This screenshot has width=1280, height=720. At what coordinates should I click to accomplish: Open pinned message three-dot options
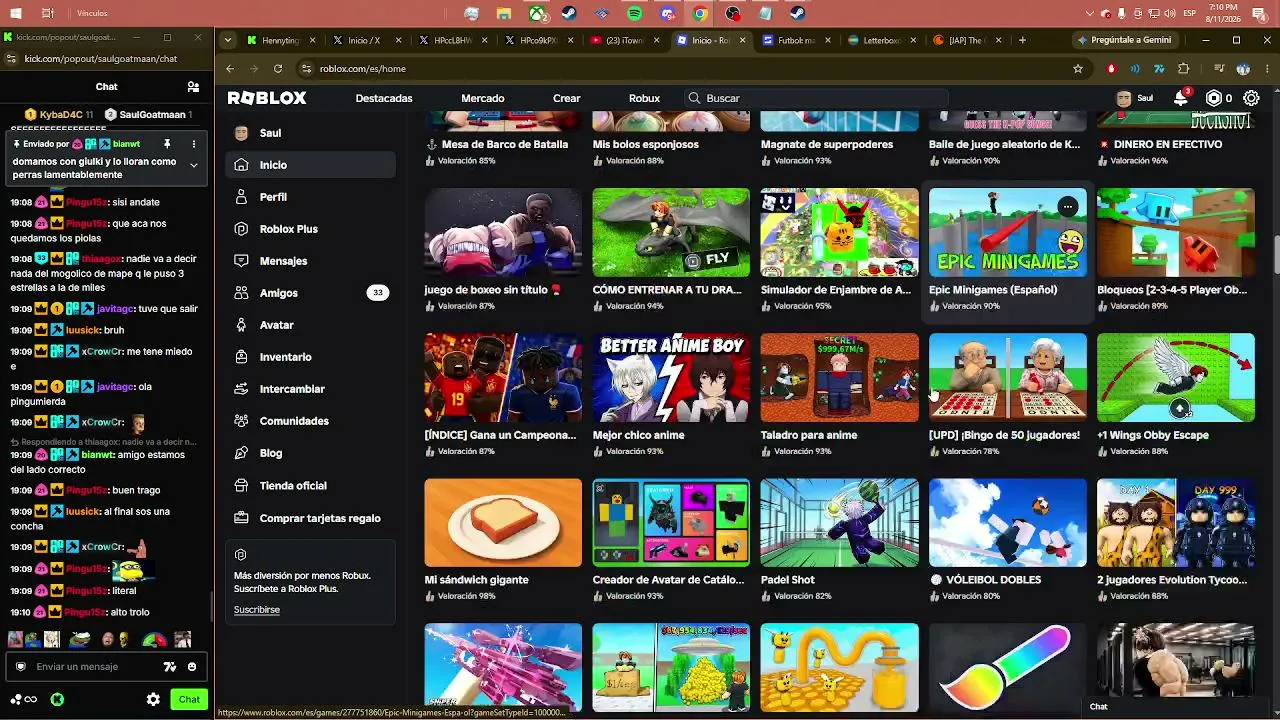194,145
